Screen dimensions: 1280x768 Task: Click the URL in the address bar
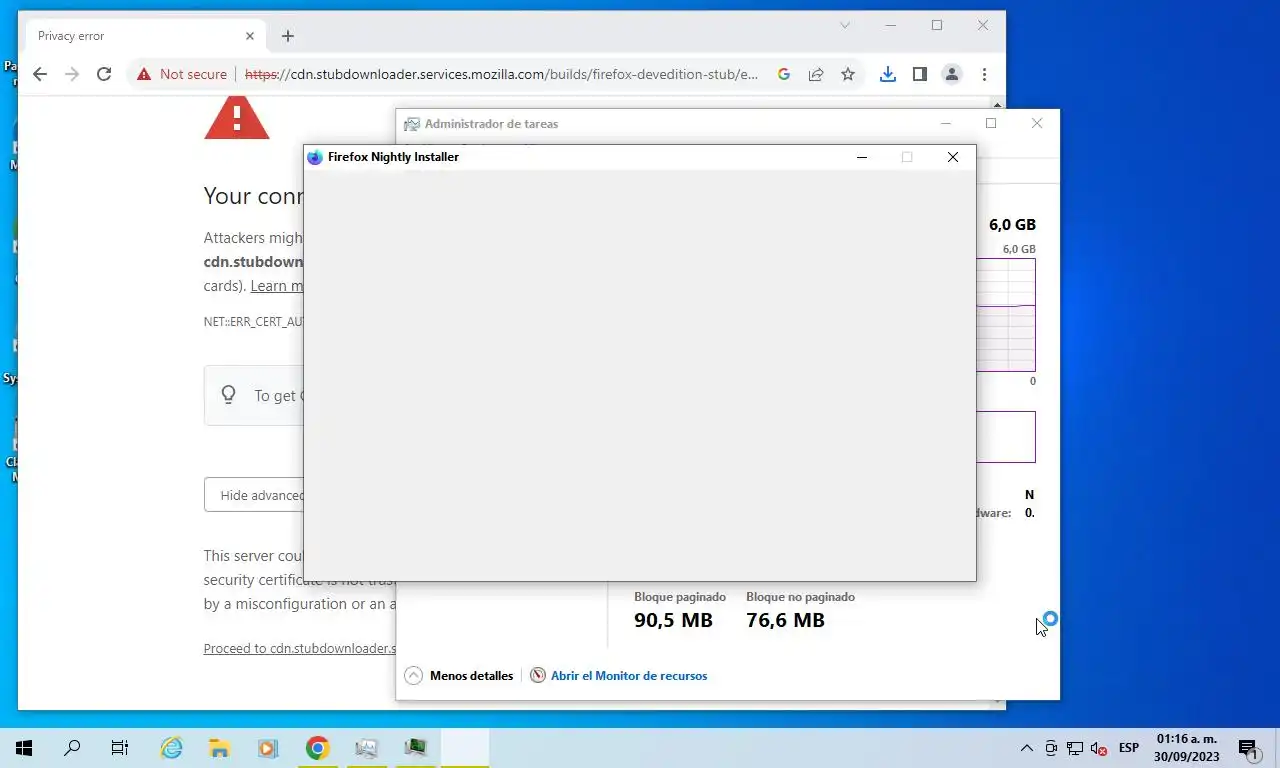point(501,74)
